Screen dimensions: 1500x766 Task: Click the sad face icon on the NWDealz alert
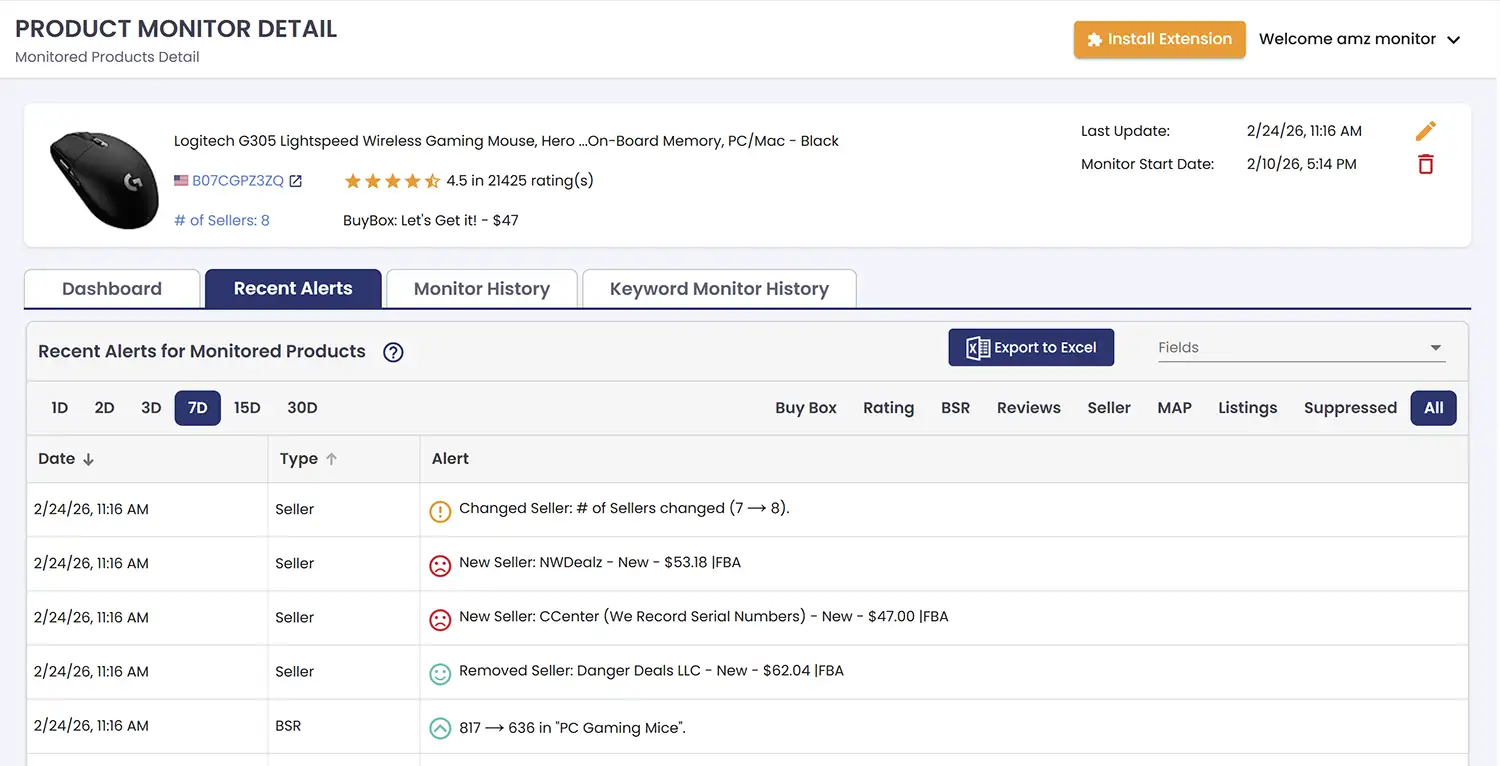[440, 565]
